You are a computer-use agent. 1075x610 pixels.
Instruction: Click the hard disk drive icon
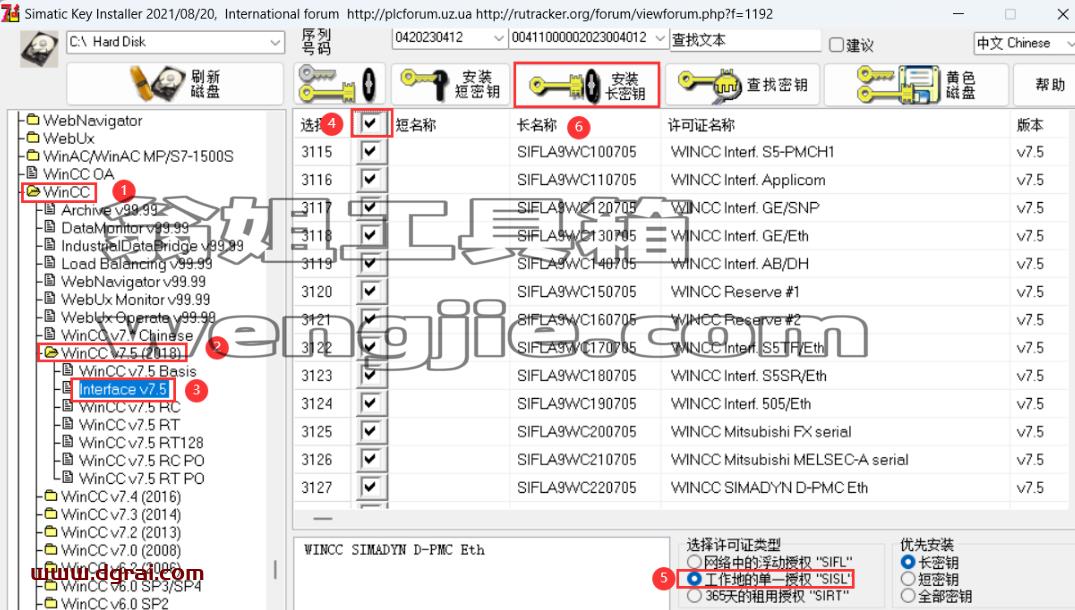pos(39,49)
